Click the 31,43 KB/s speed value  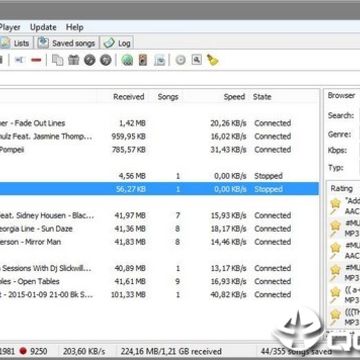228,150
